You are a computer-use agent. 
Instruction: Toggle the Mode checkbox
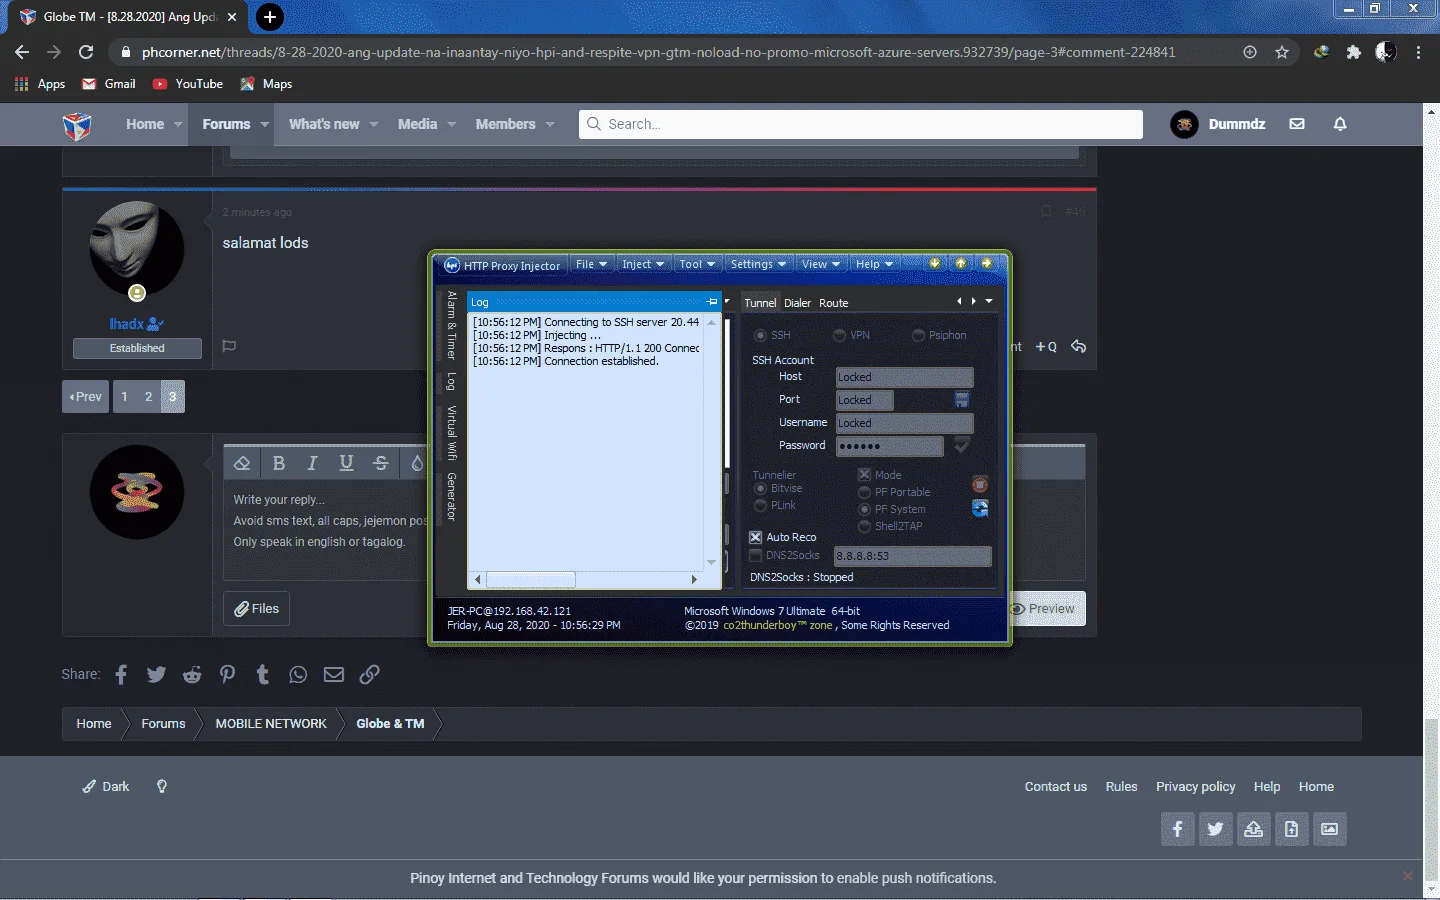click(864, 475)
